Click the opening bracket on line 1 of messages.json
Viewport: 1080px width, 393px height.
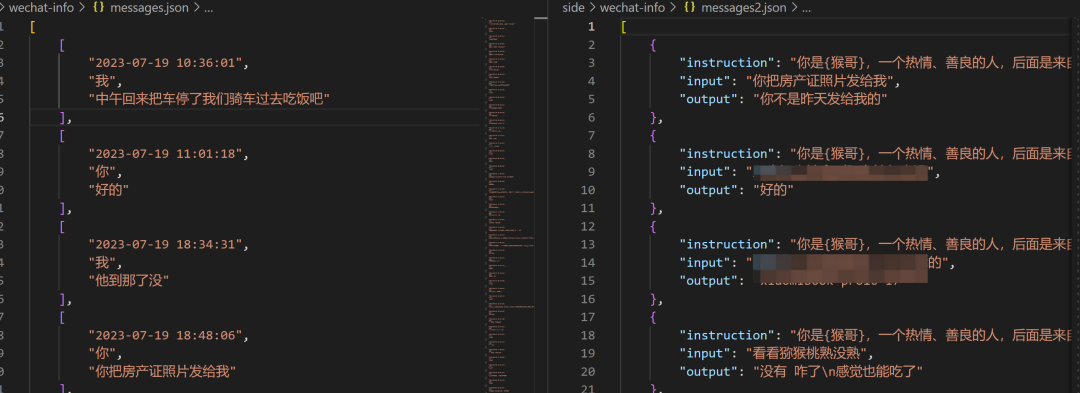tap(33, 27)
